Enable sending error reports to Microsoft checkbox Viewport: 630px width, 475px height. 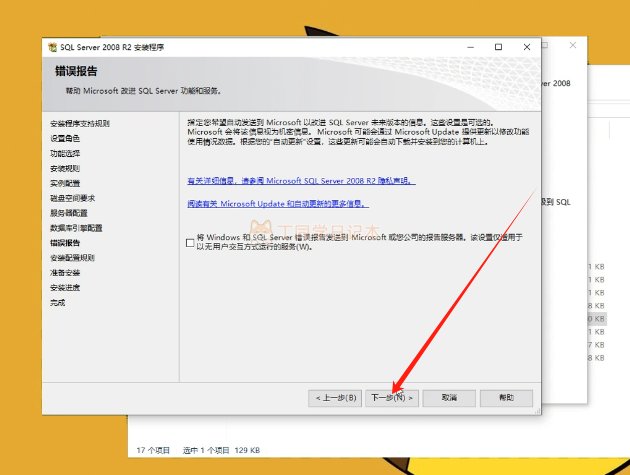coord(190,243)
